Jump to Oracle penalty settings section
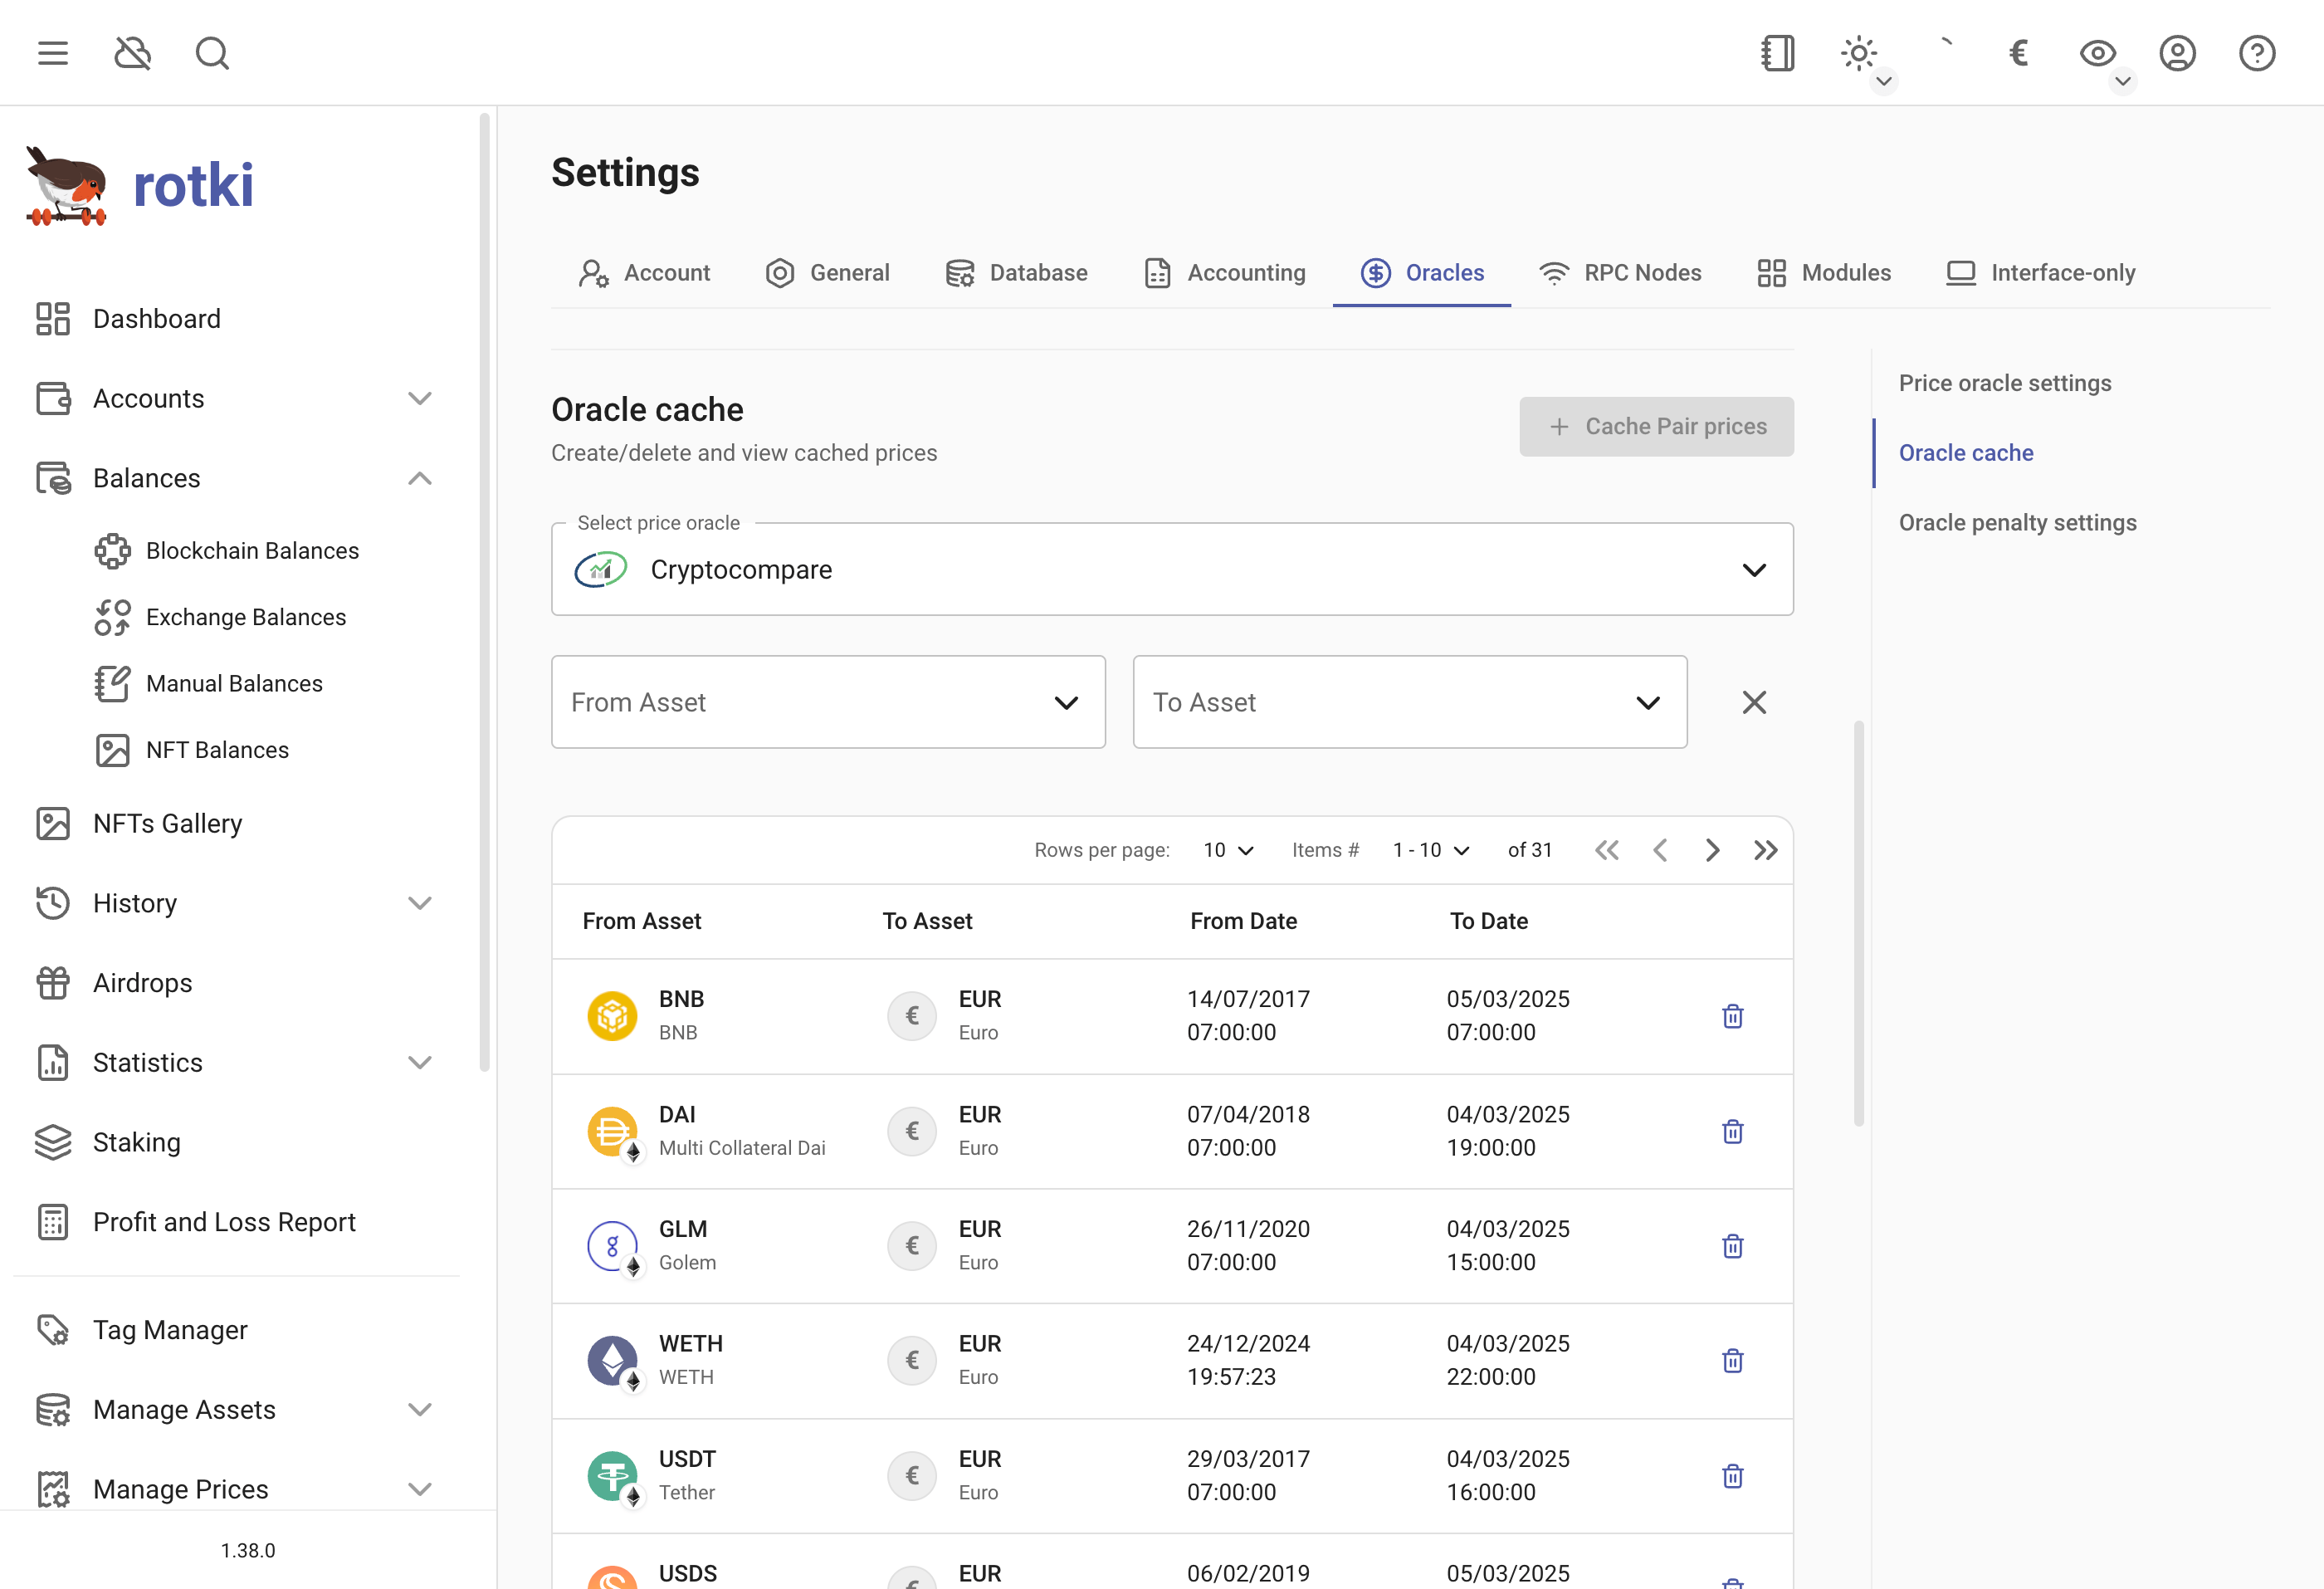The width and height of the screenshot is (2324, 1589). 2017,523
